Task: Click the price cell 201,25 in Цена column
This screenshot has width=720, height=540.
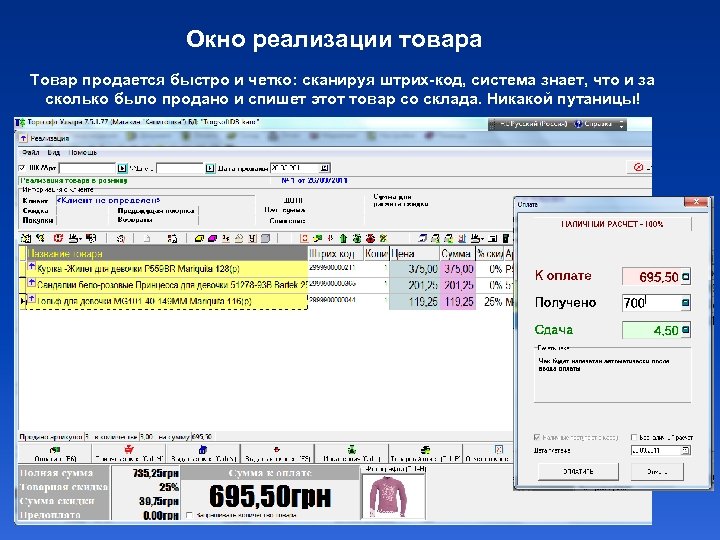Action: pyautogui.click(x=414, y=286)
